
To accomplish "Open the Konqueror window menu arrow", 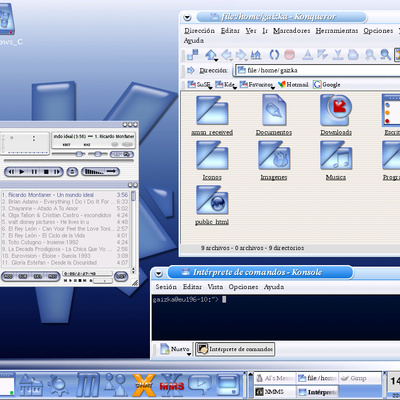I will [x=187, y=17].
